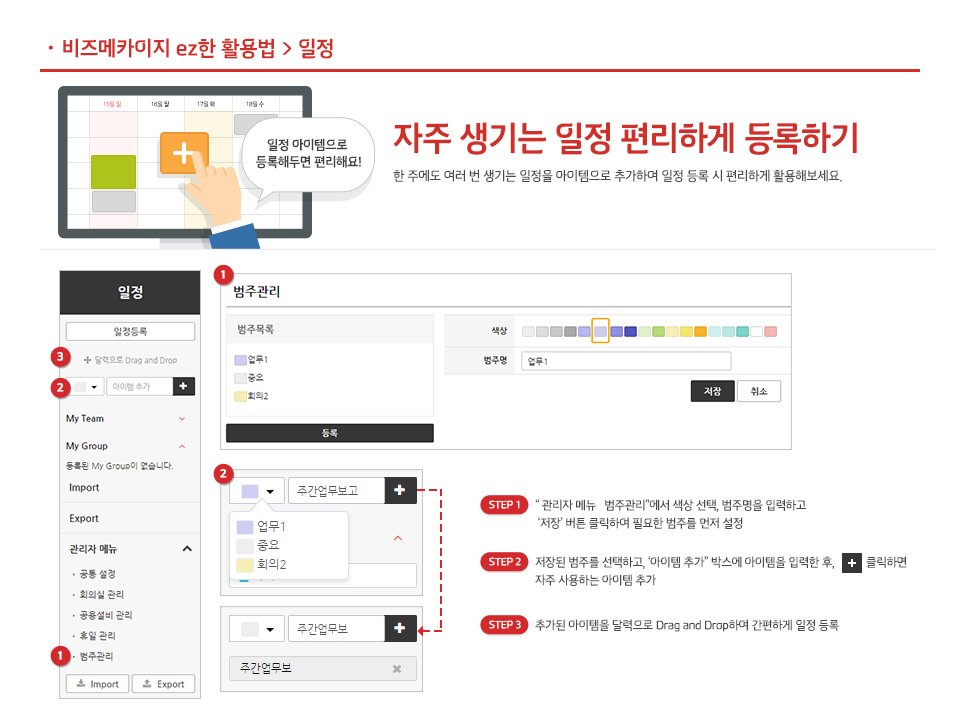
Task: Click the 등록된 My Group이 없습니다 message
Action: tap(120, 466)
